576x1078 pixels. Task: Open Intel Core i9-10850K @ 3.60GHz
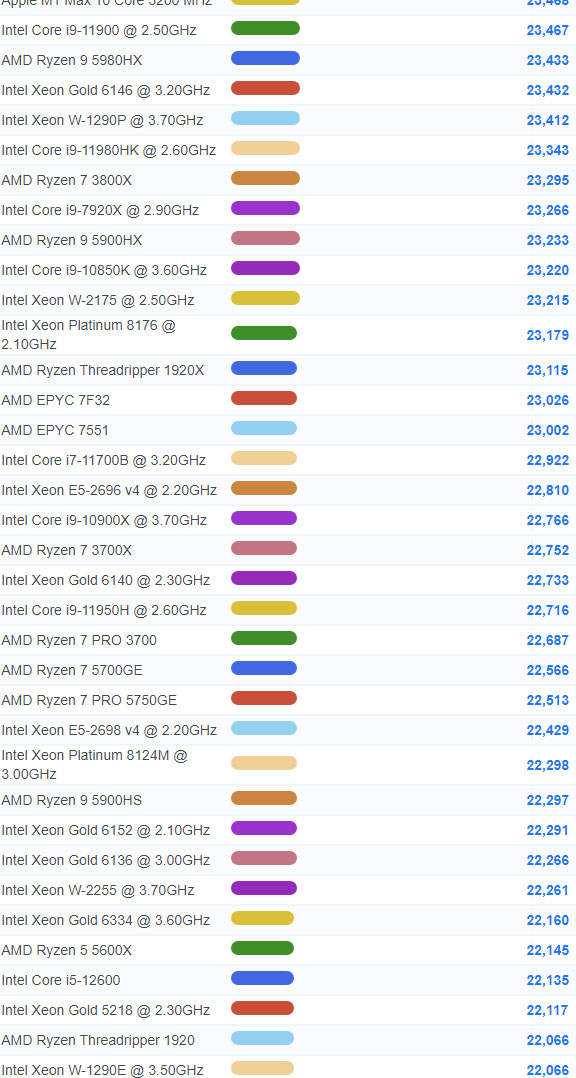pyautogui.click(x=104, y=270)
